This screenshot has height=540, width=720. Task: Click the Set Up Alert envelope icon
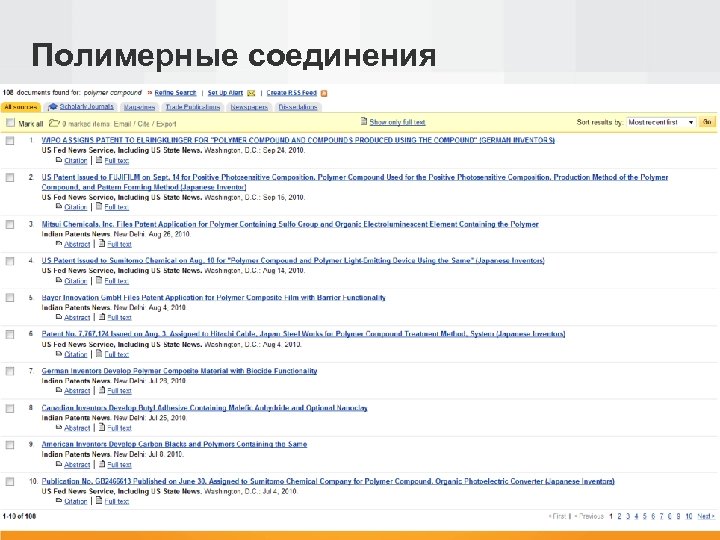251,93
